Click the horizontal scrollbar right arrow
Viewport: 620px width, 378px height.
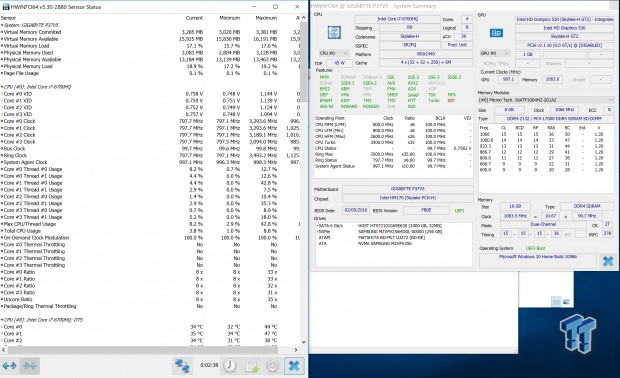(296, 350)
